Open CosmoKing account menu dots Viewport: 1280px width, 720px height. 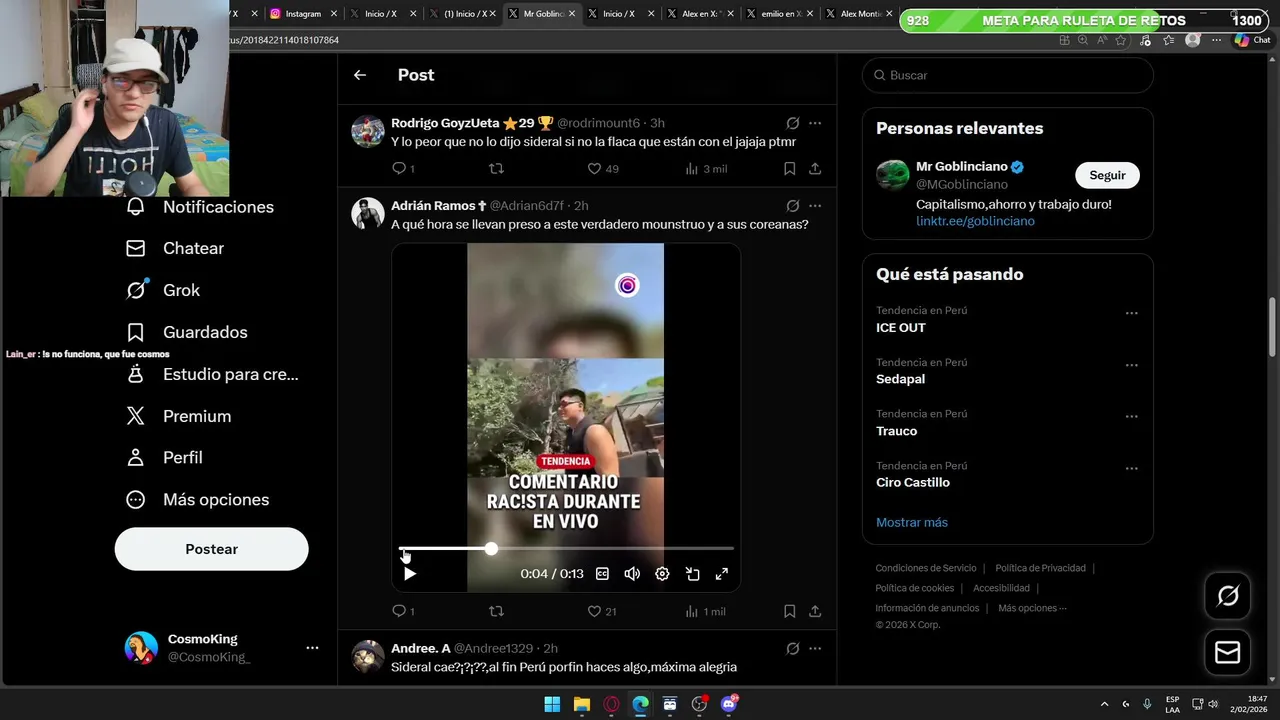[x=312, y=648]
